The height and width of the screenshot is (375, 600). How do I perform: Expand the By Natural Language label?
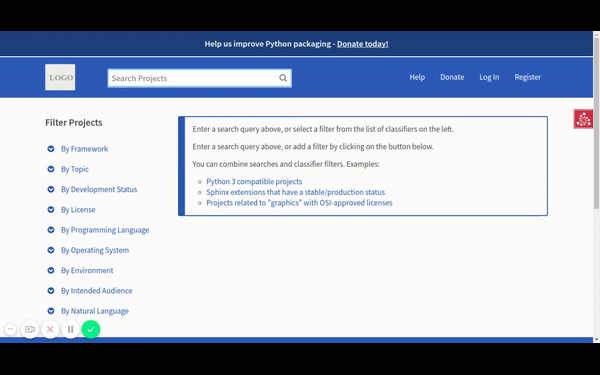point(95,311)
